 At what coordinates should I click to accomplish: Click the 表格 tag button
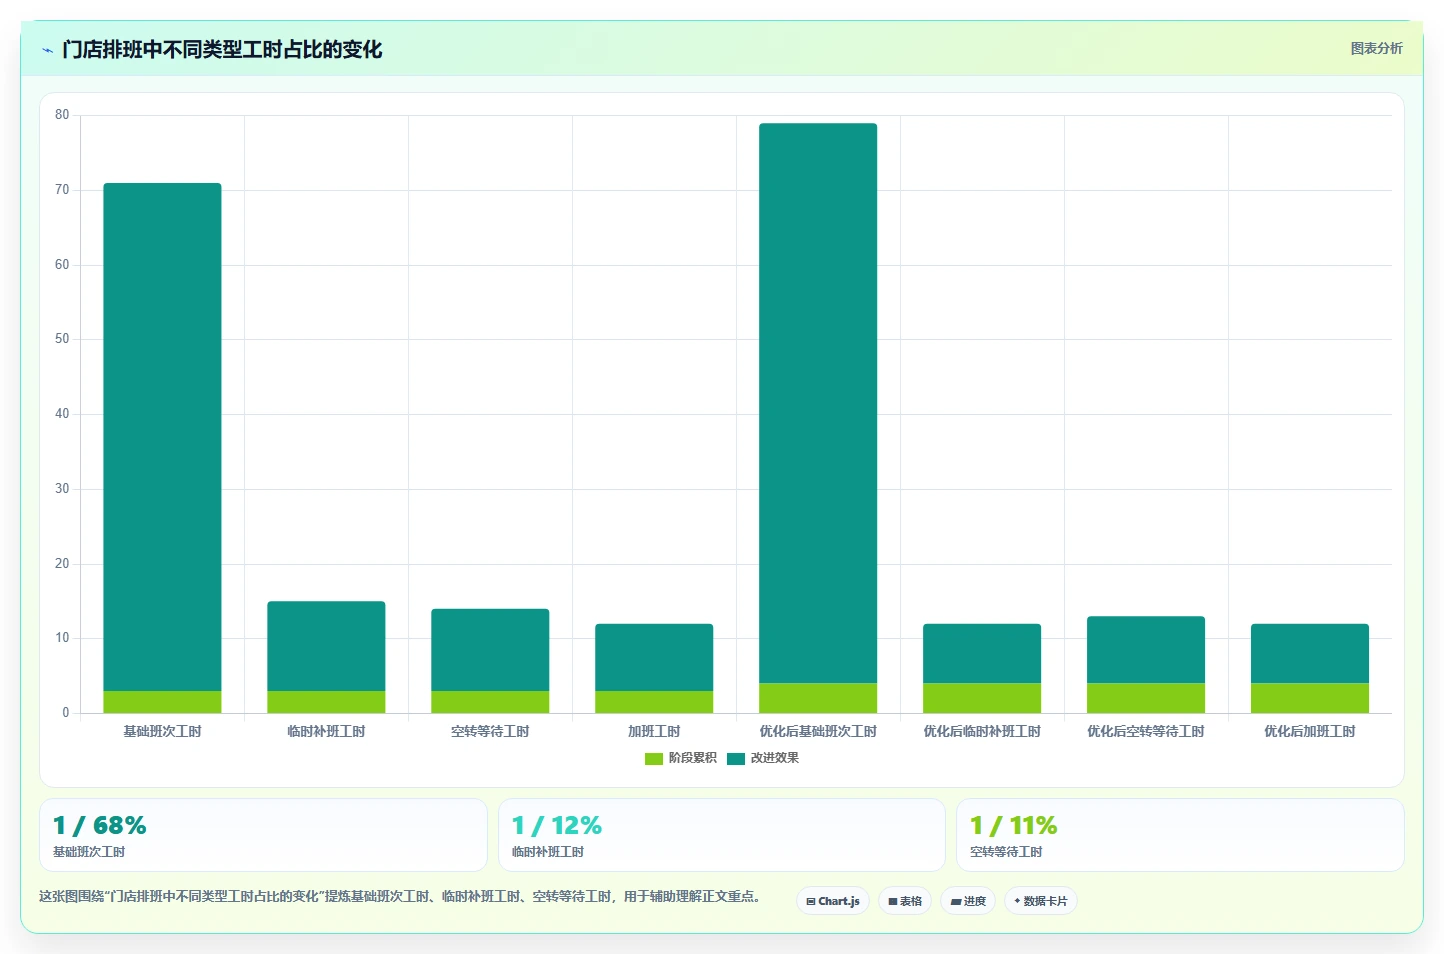pyautogui.click(x=905, y=901)
